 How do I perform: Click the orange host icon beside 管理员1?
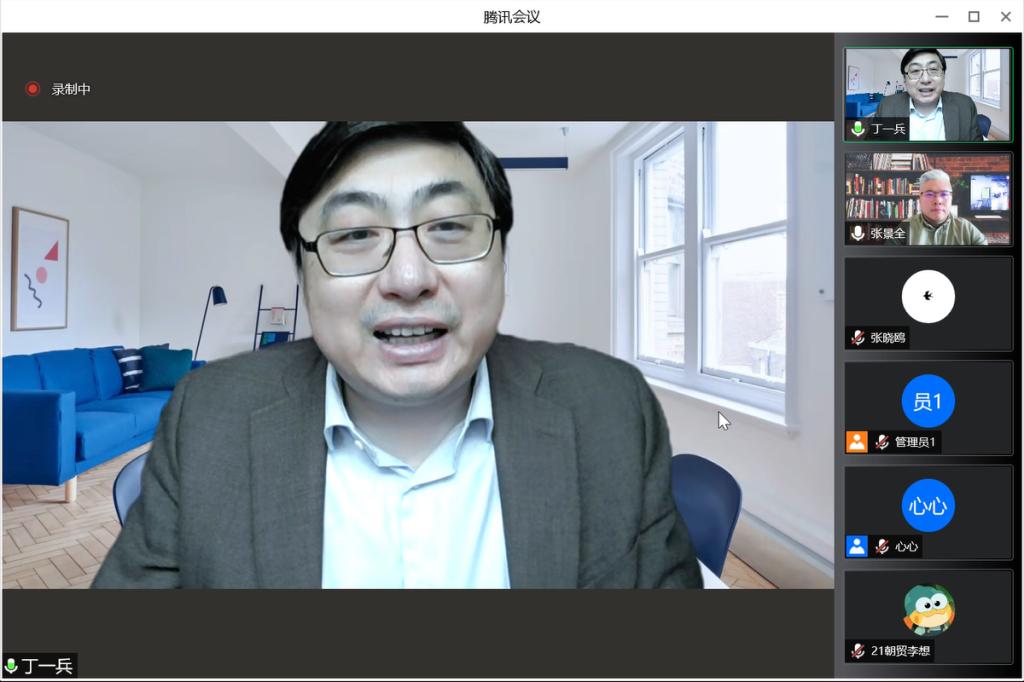click(857, 442)
